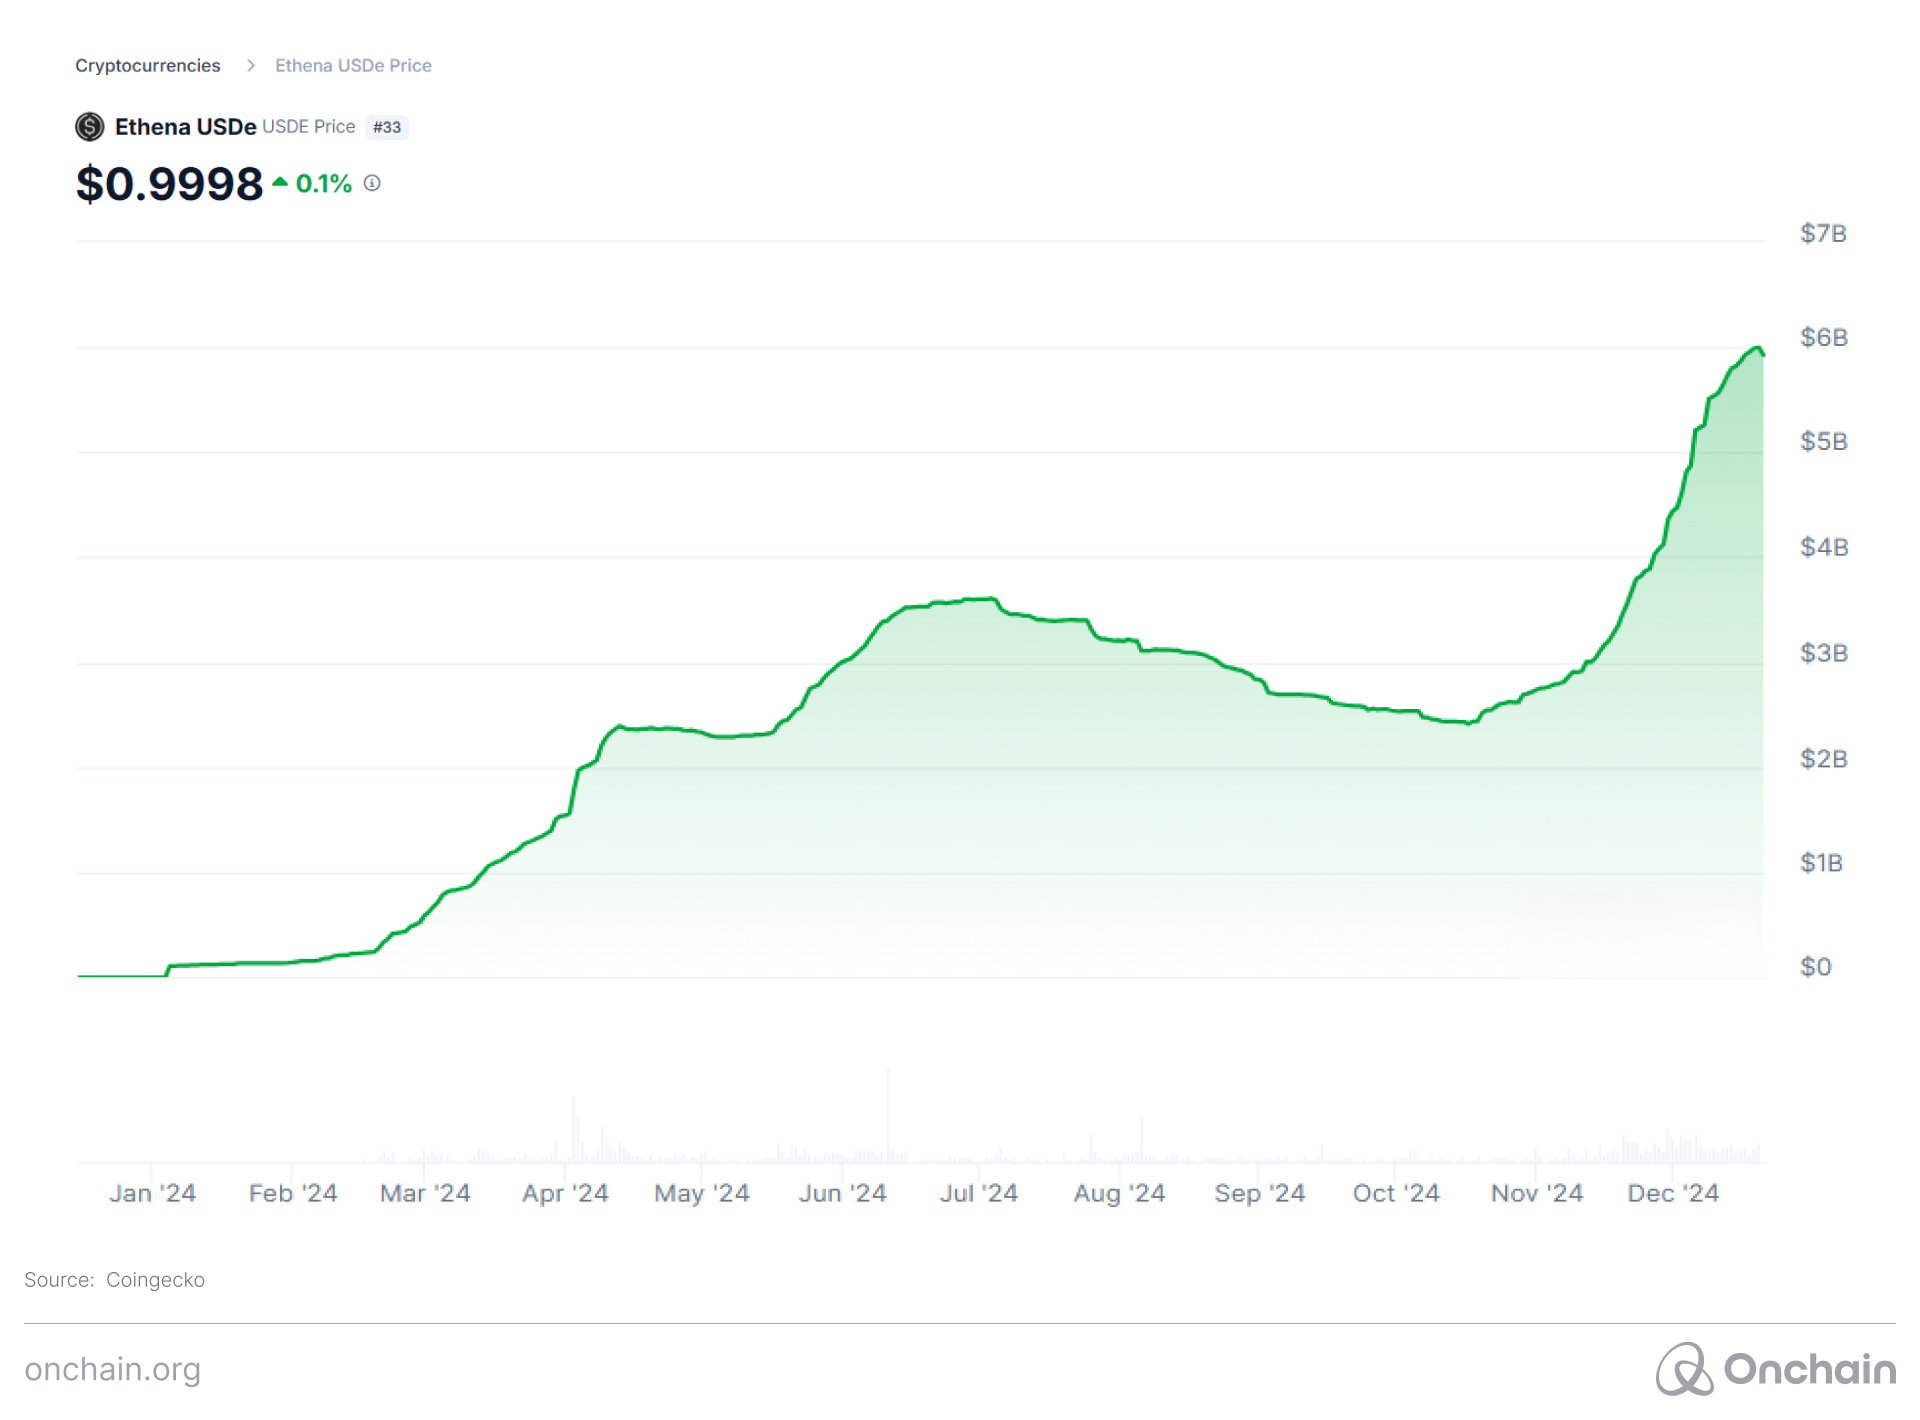Click the Feb '24 timeline label

(x=293, y=1193)
